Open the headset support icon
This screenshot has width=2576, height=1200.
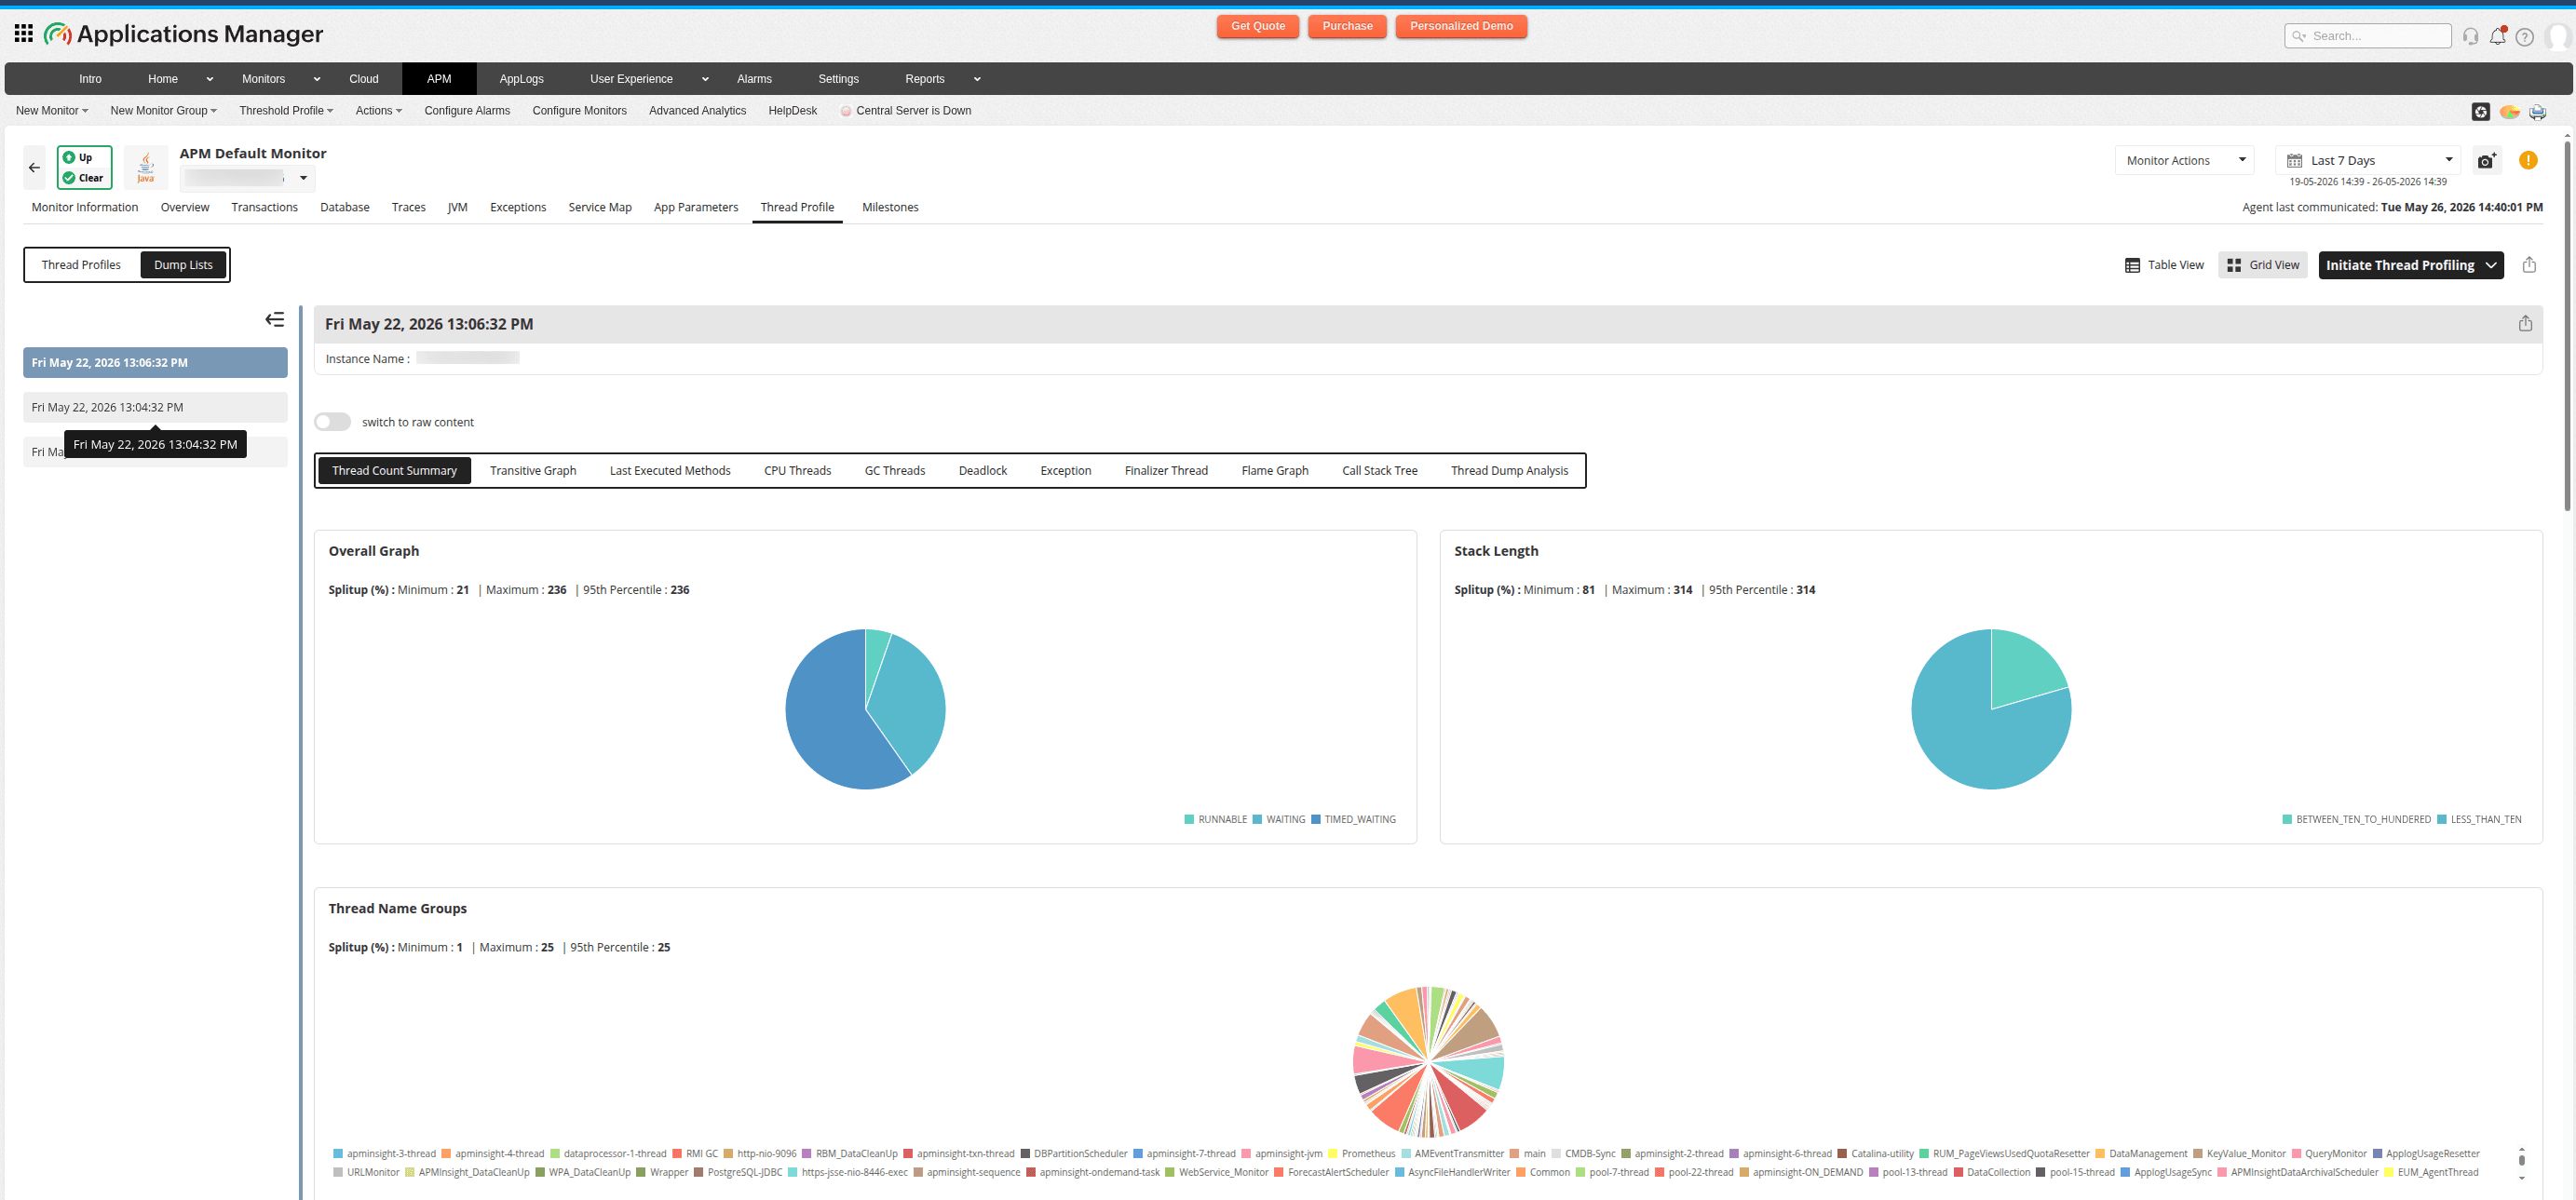pos(2470,36)
